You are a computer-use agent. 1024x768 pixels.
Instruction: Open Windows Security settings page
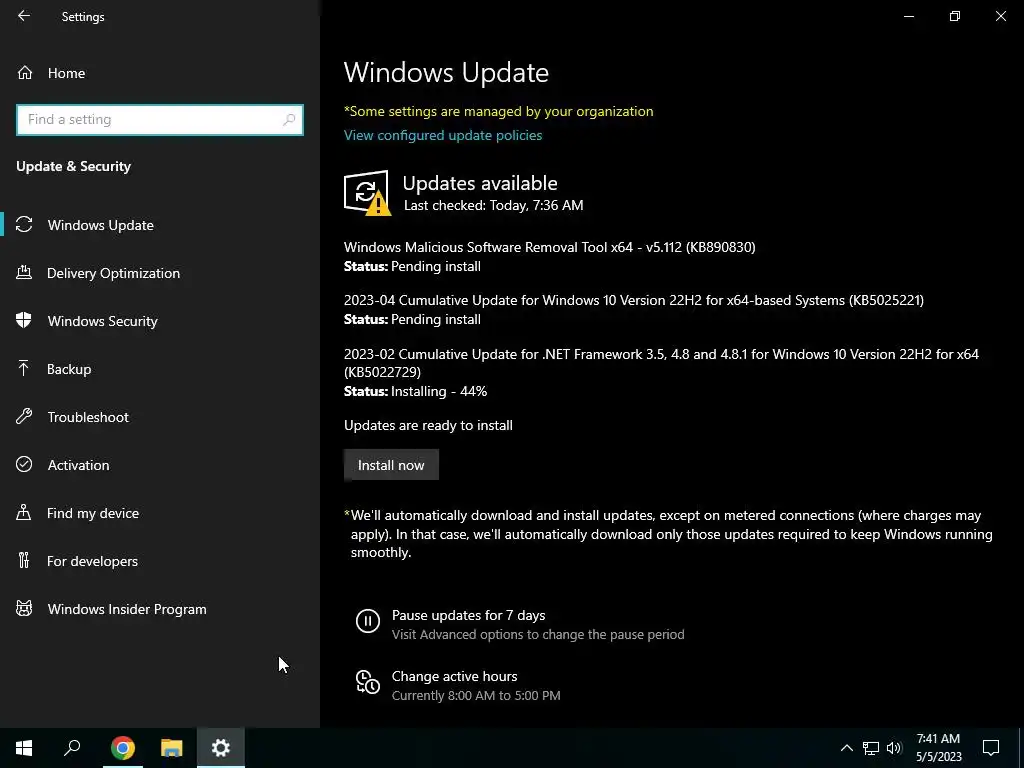tap(160, 321)
